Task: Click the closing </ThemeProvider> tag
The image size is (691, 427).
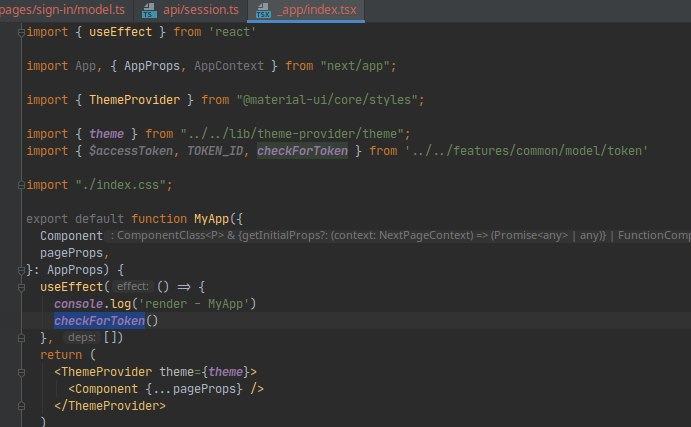Action: (110, 406)
